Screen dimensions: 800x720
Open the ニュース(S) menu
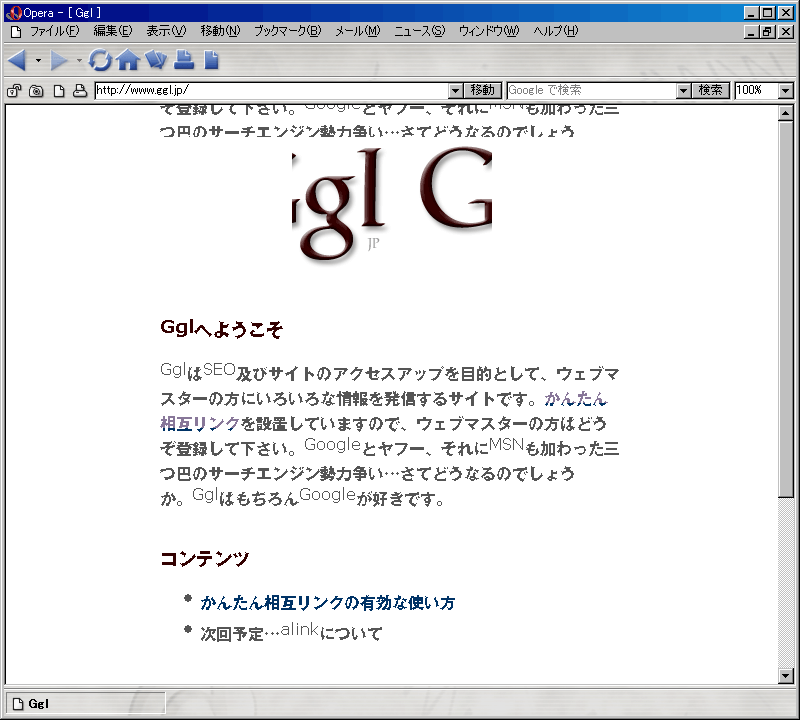(x=419, y=31)
